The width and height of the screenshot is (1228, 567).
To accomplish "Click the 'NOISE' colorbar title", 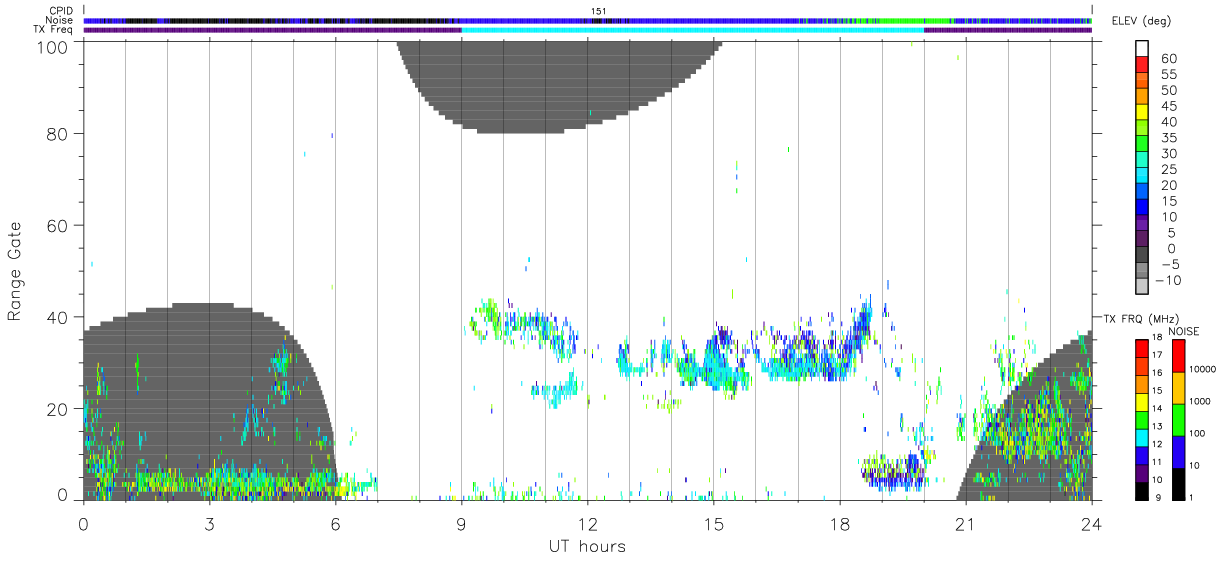I will (1185, 330).
